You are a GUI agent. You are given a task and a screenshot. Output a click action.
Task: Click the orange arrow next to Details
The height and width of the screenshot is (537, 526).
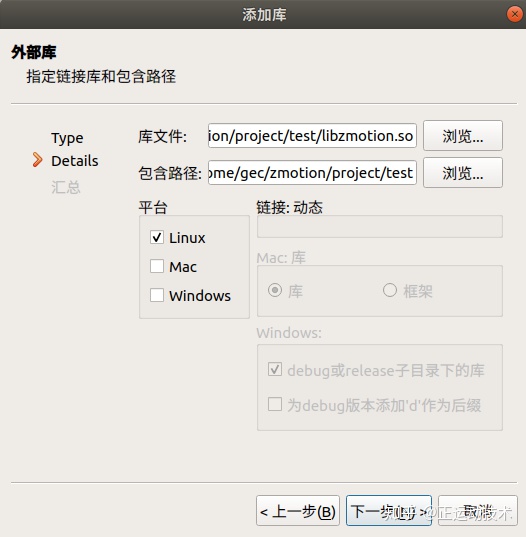tap(37, 160)
